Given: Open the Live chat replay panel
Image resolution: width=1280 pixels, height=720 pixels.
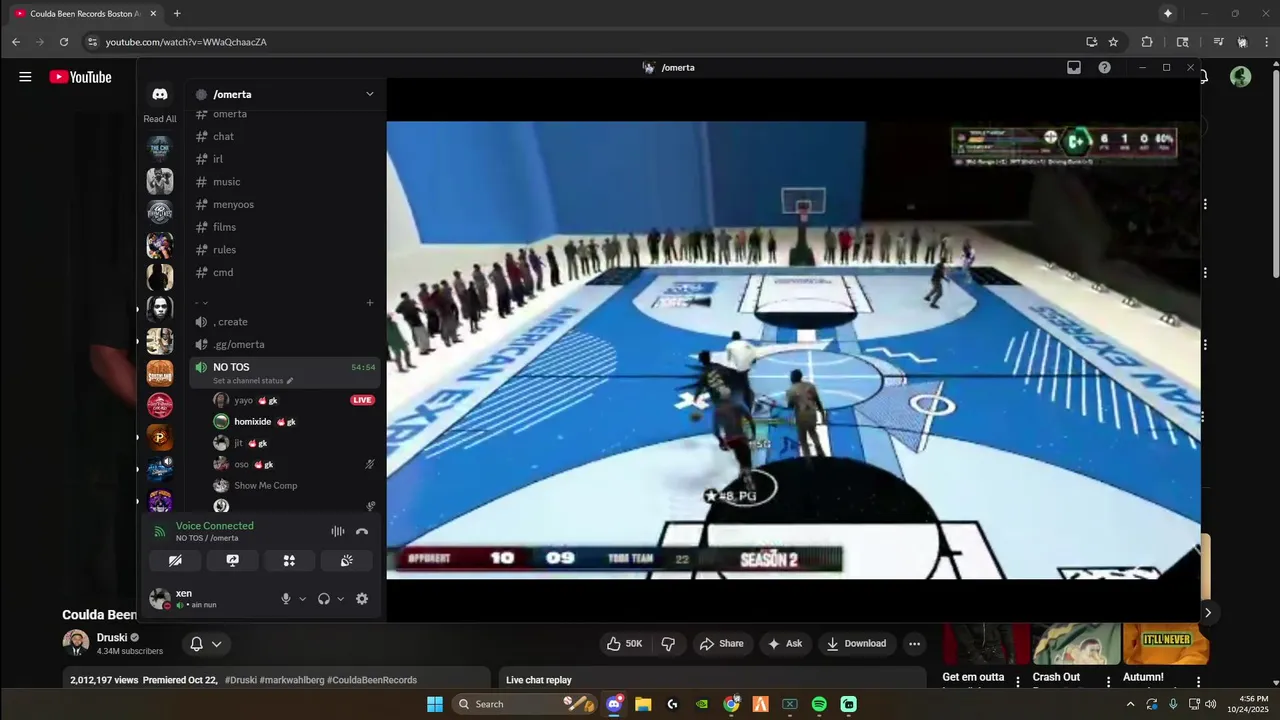Looking at the screenshot, I should point(714,680).
